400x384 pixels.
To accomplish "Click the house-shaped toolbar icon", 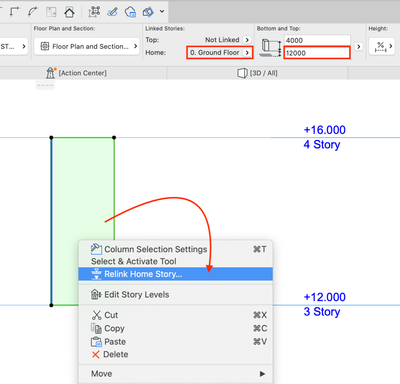I will click(x=69, y=12).
